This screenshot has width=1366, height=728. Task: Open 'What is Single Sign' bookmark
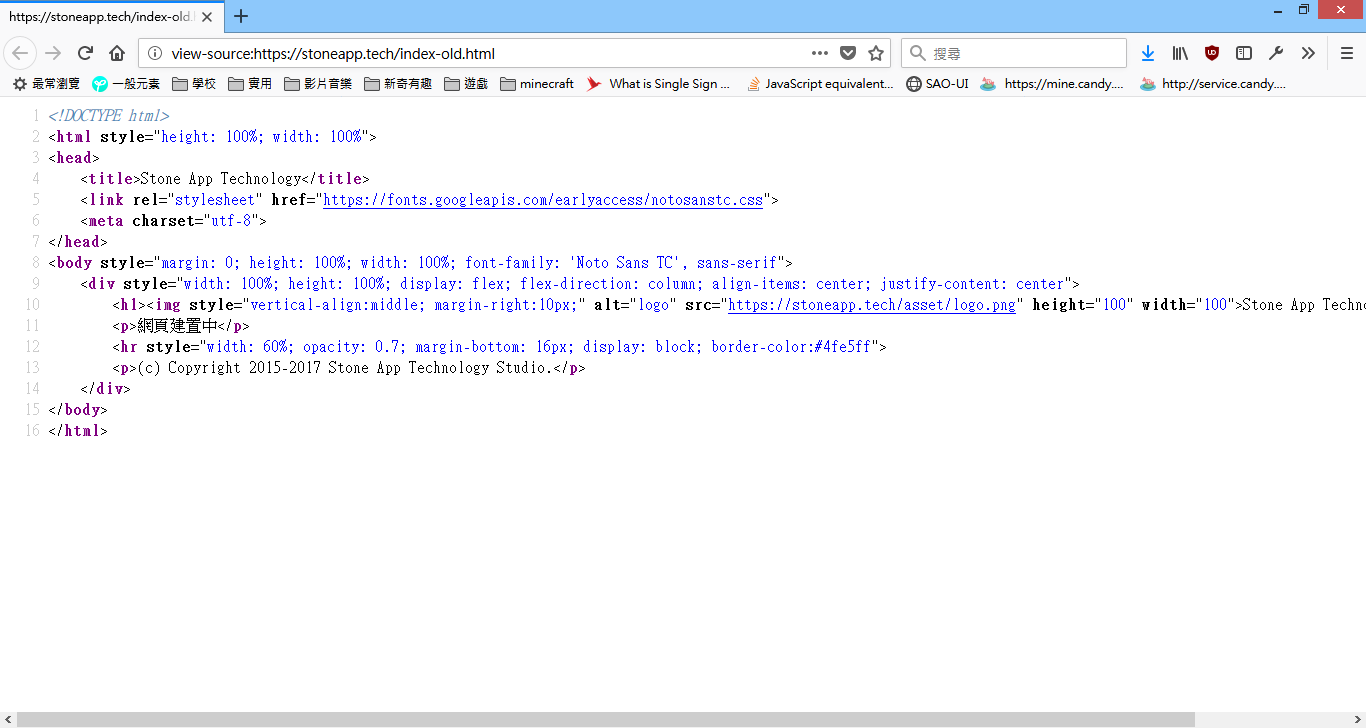coord(659,84)
